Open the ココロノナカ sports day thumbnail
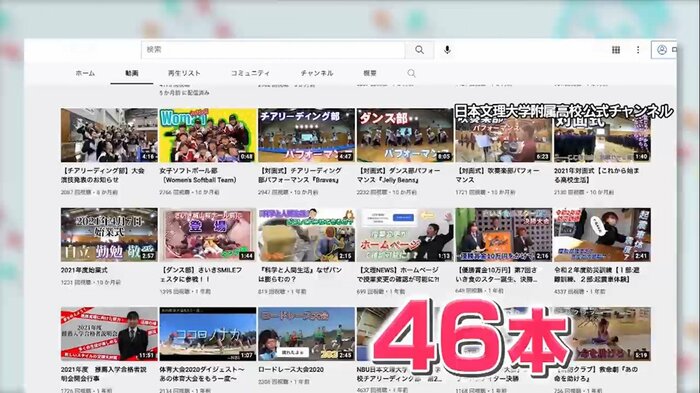The height and width of the screenshot is (393, 700). coord(208,334)
